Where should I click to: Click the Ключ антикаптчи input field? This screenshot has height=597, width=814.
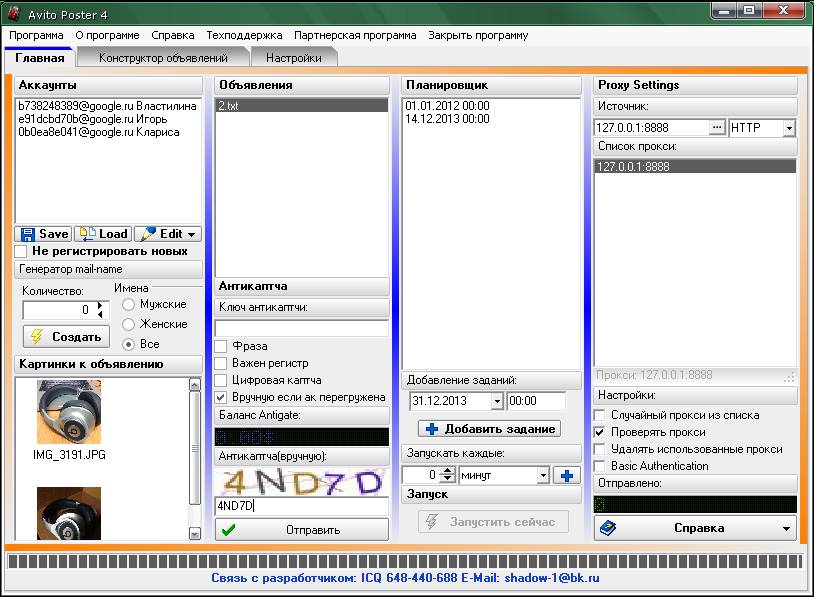[x=301, y=328]
